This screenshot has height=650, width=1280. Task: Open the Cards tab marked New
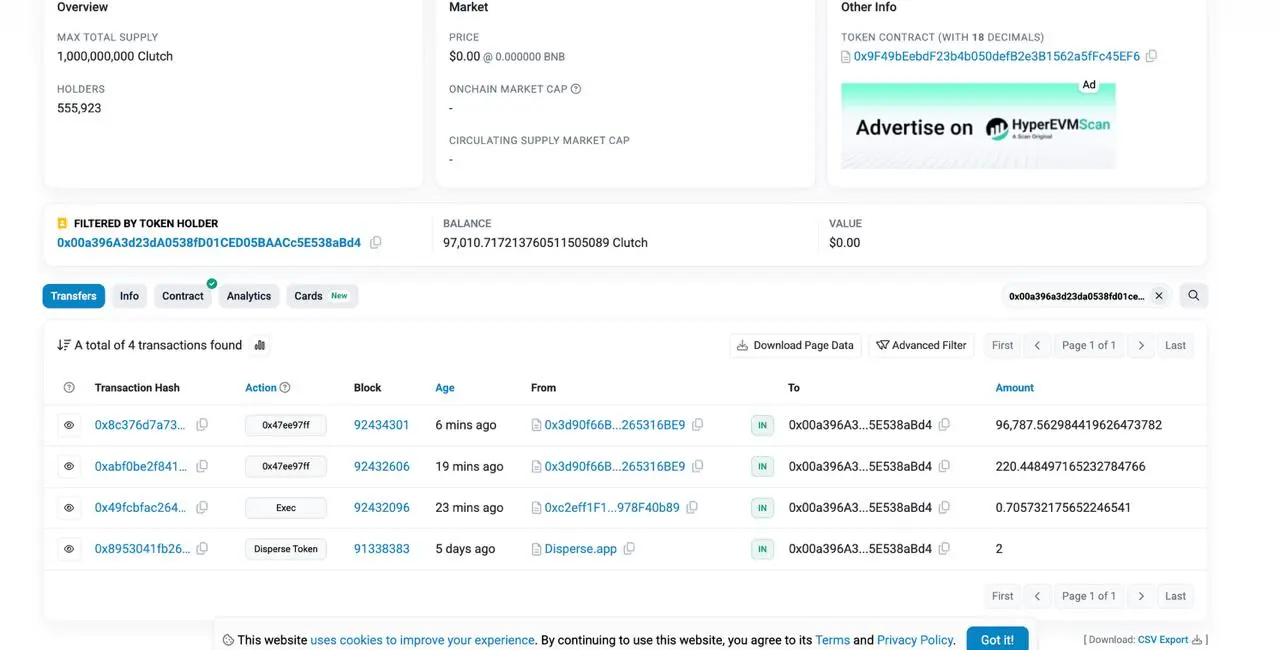pos(322,296)
